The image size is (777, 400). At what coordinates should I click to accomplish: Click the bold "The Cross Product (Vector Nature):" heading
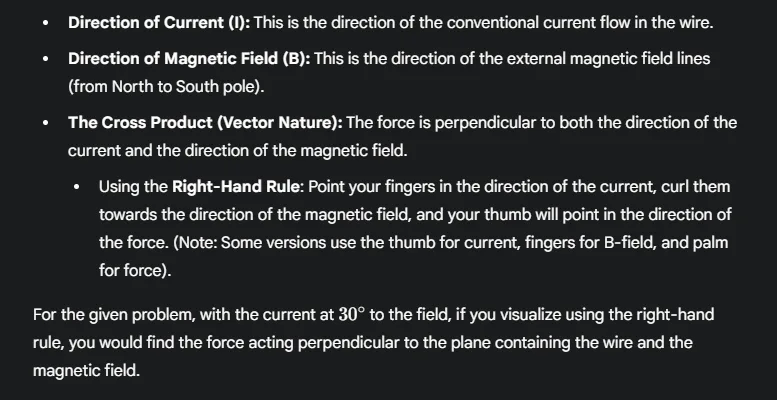pyautogui.click(x=205, y=123)
